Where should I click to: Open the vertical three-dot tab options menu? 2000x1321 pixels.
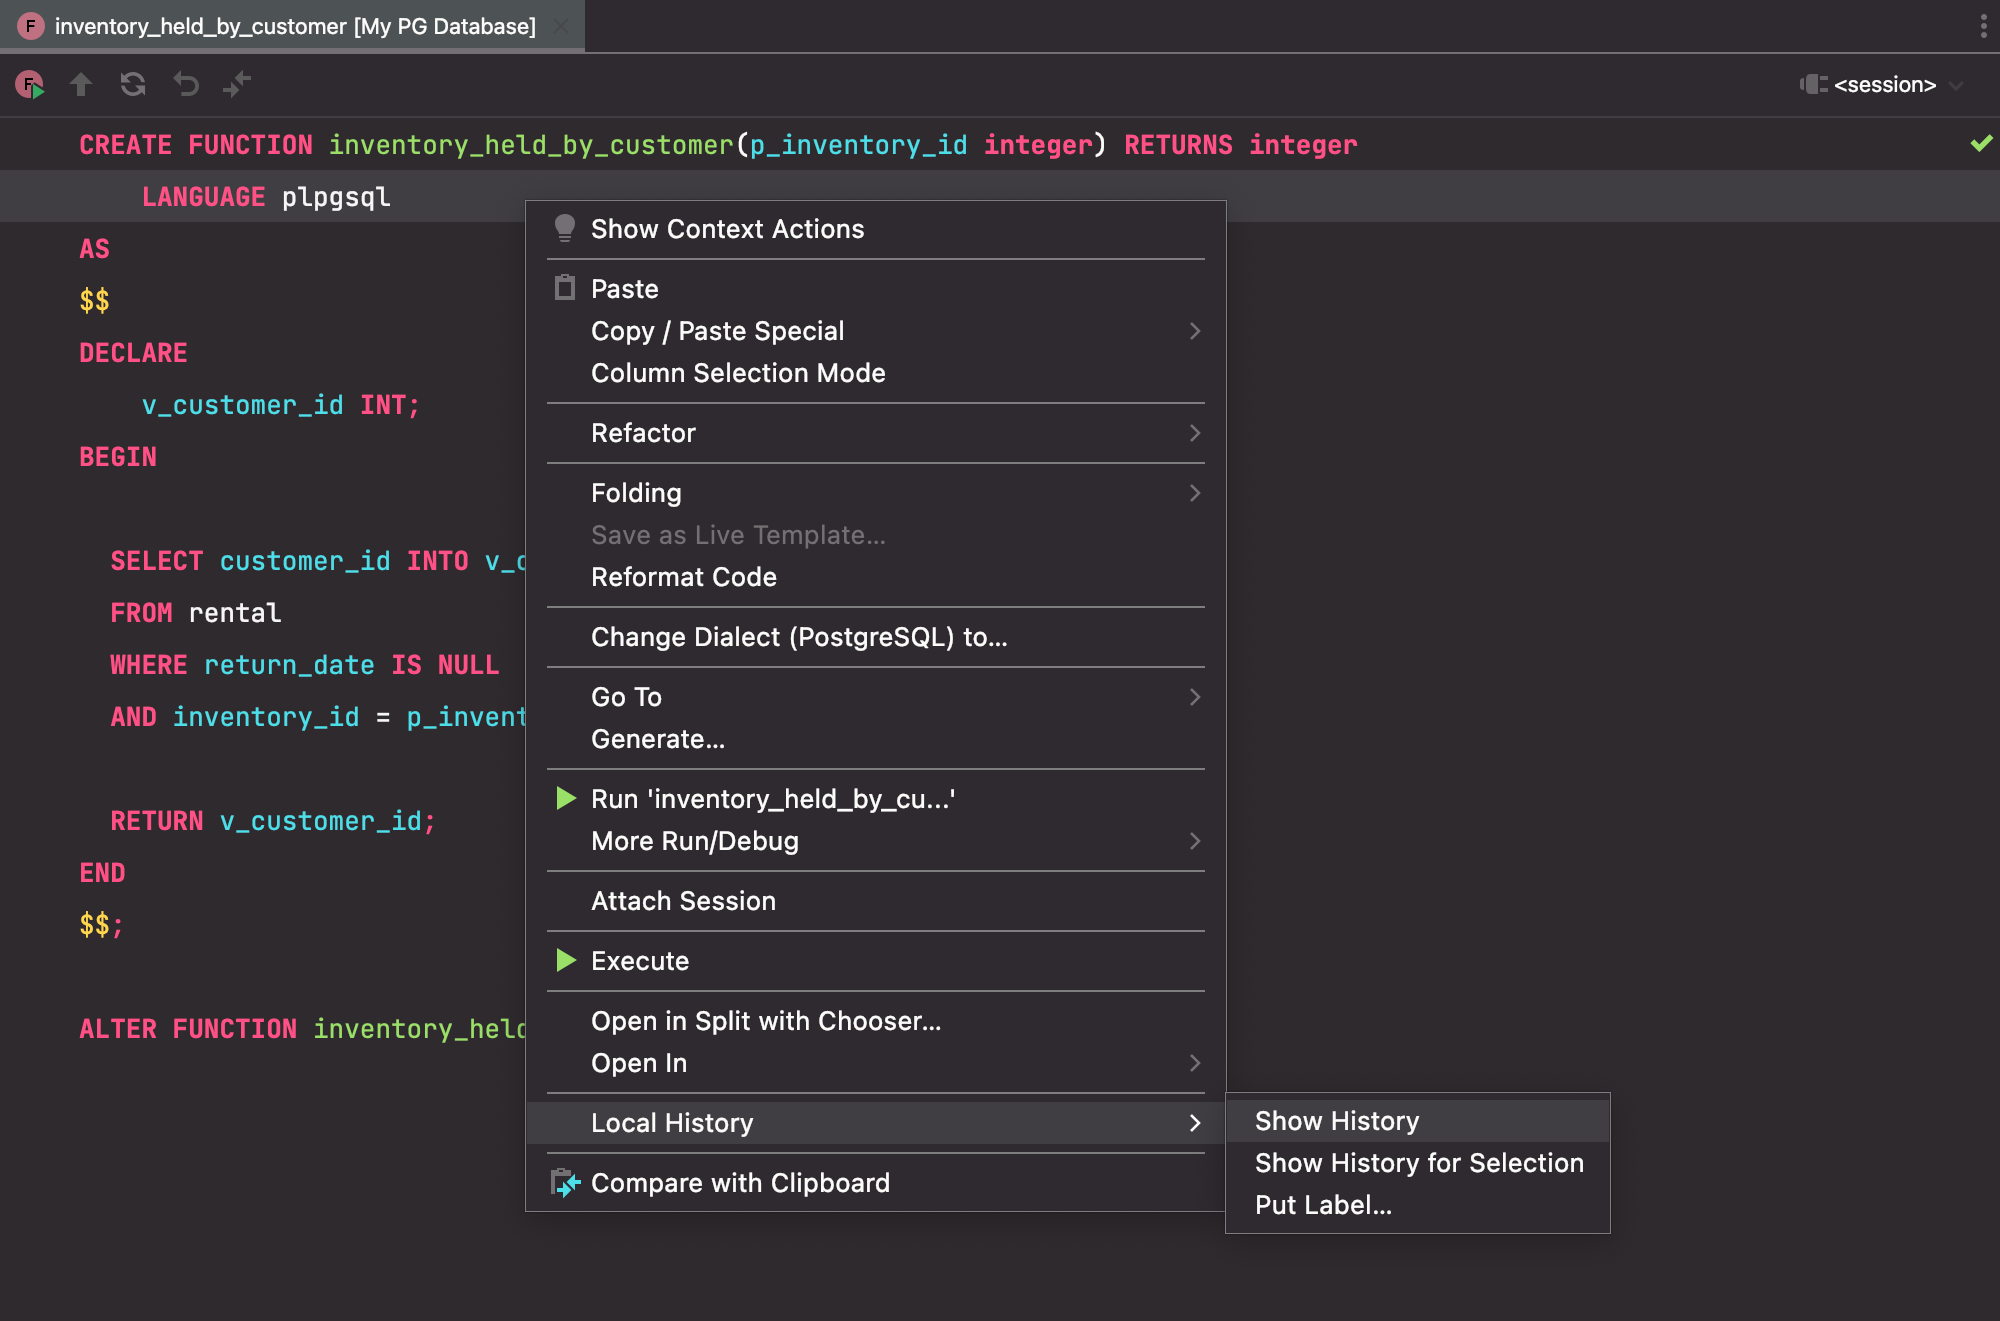tap(1983, 26)
